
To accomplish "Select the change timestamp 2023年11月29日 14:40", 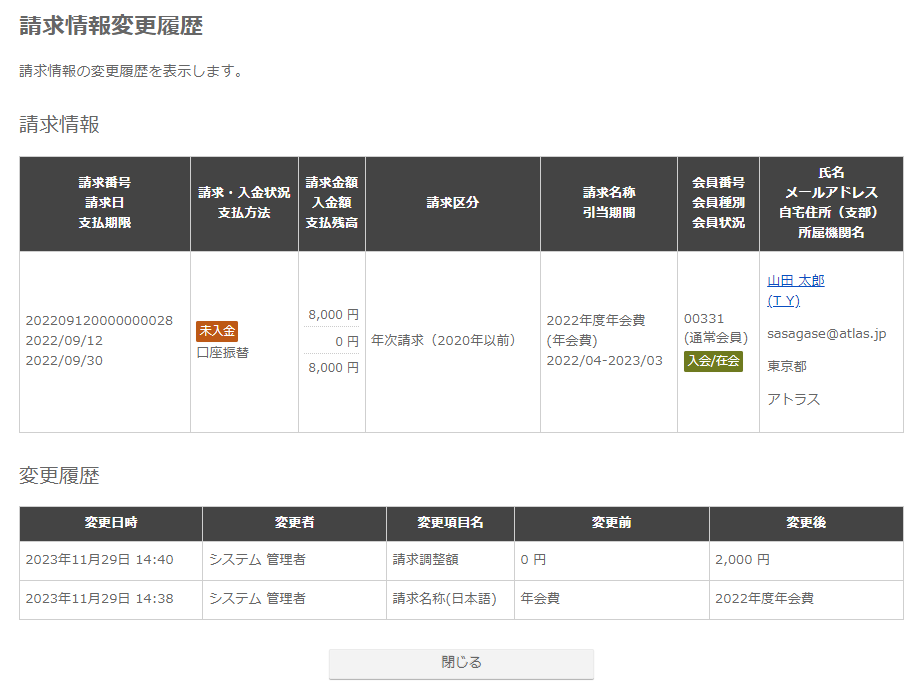I will coord(99,560).
